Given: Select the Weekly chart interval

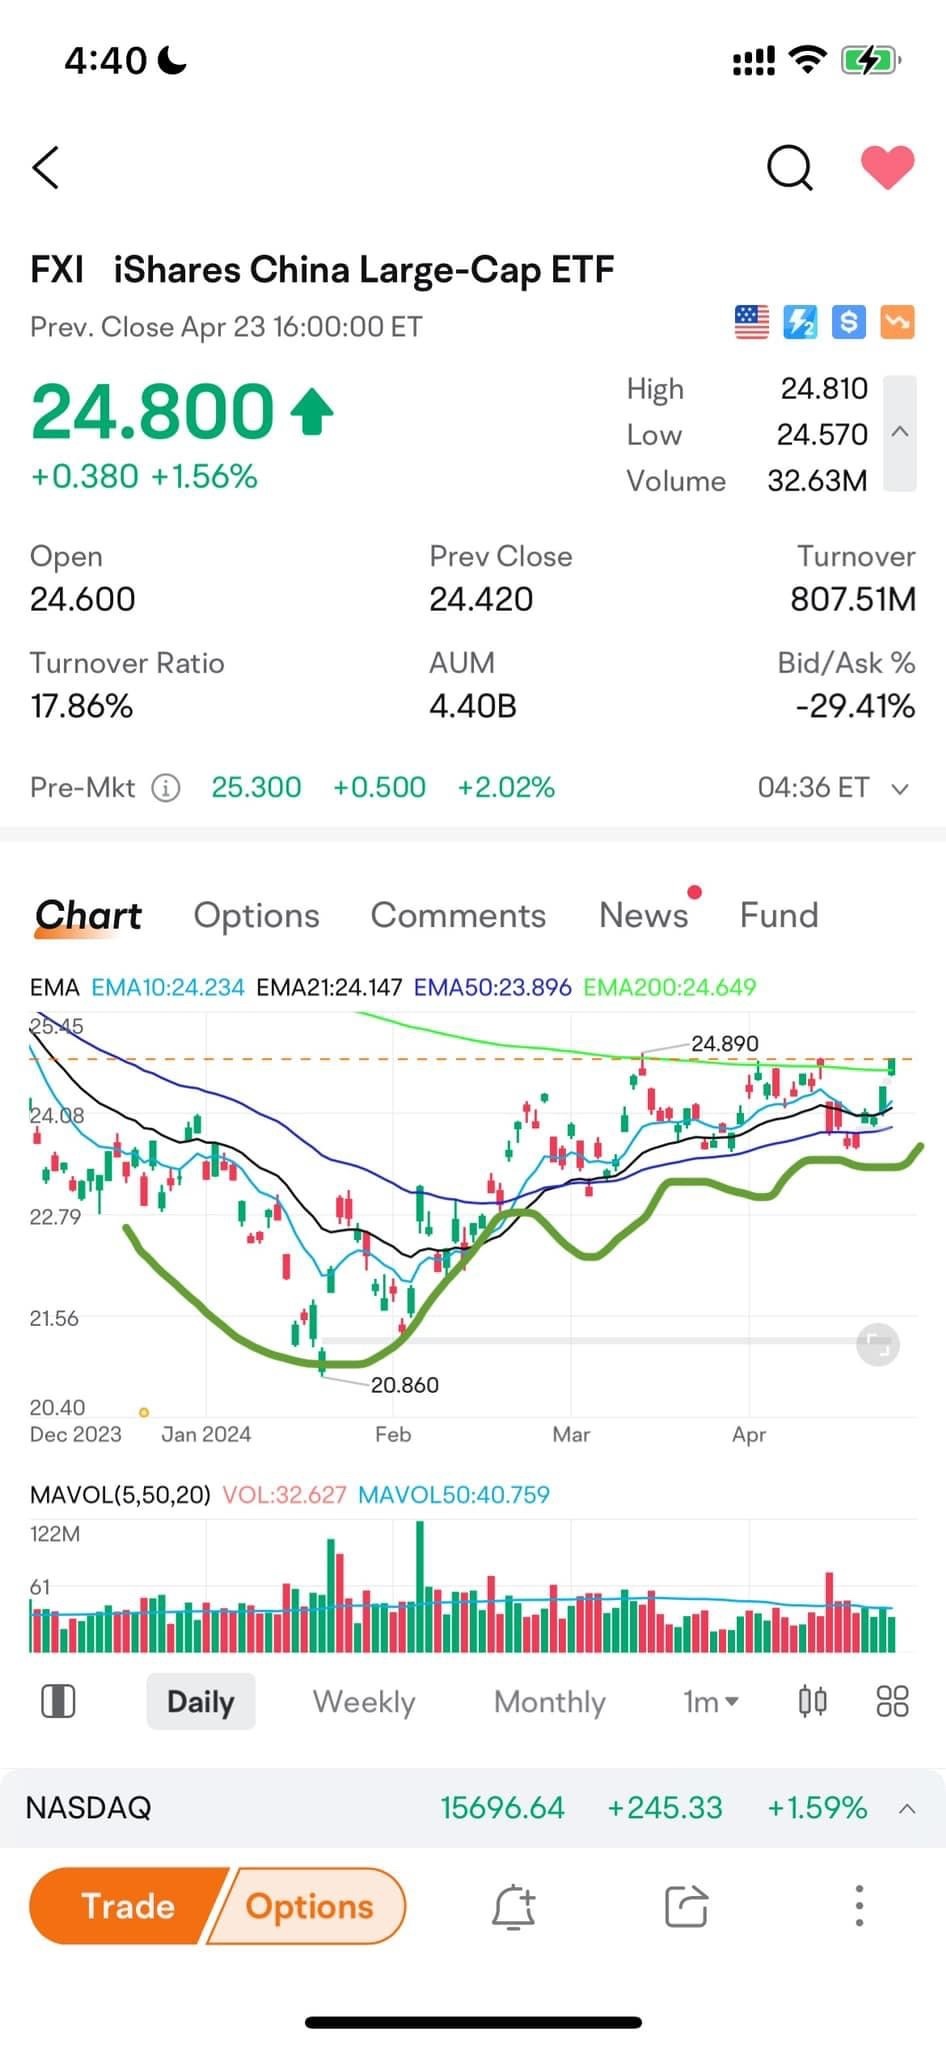Looking at the screenshot, I should pos(364,1701).
